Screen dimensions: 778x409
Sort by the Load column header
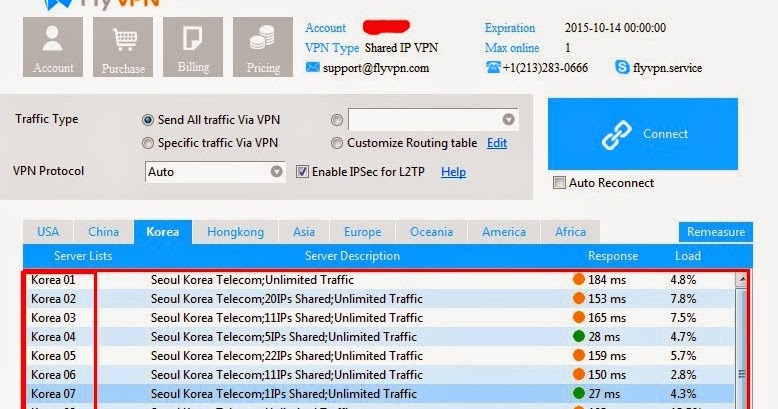688,256
